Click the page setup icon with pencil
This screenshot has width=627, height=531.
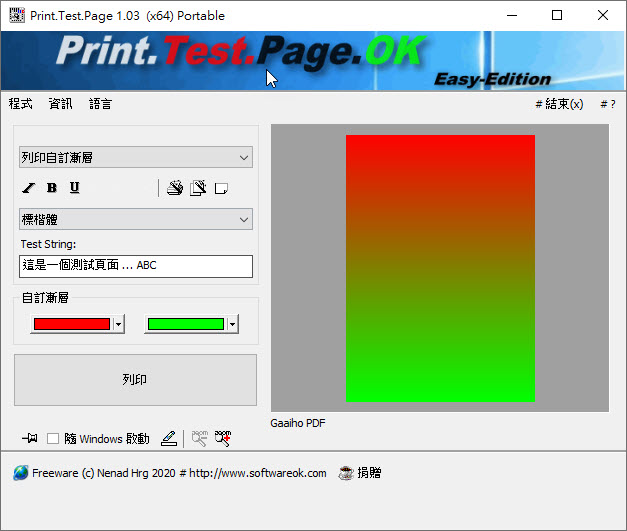[198, 188]
